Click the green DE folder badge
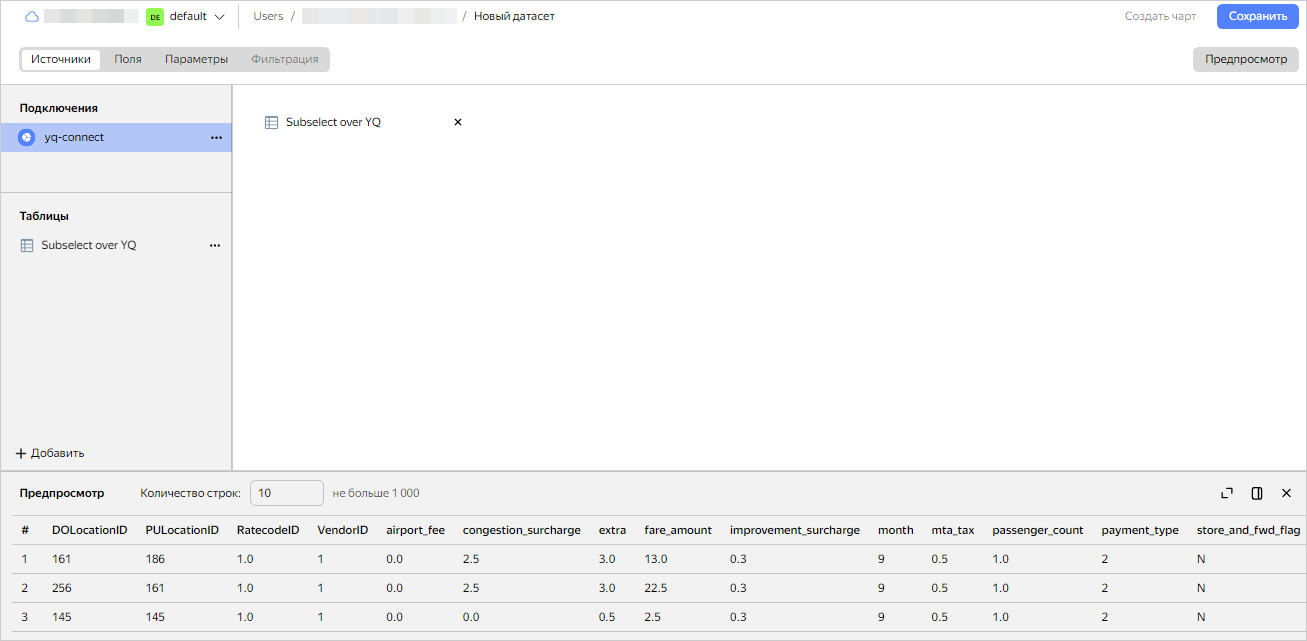Viewport: 1307px width, 641px height. pos(154,16)
